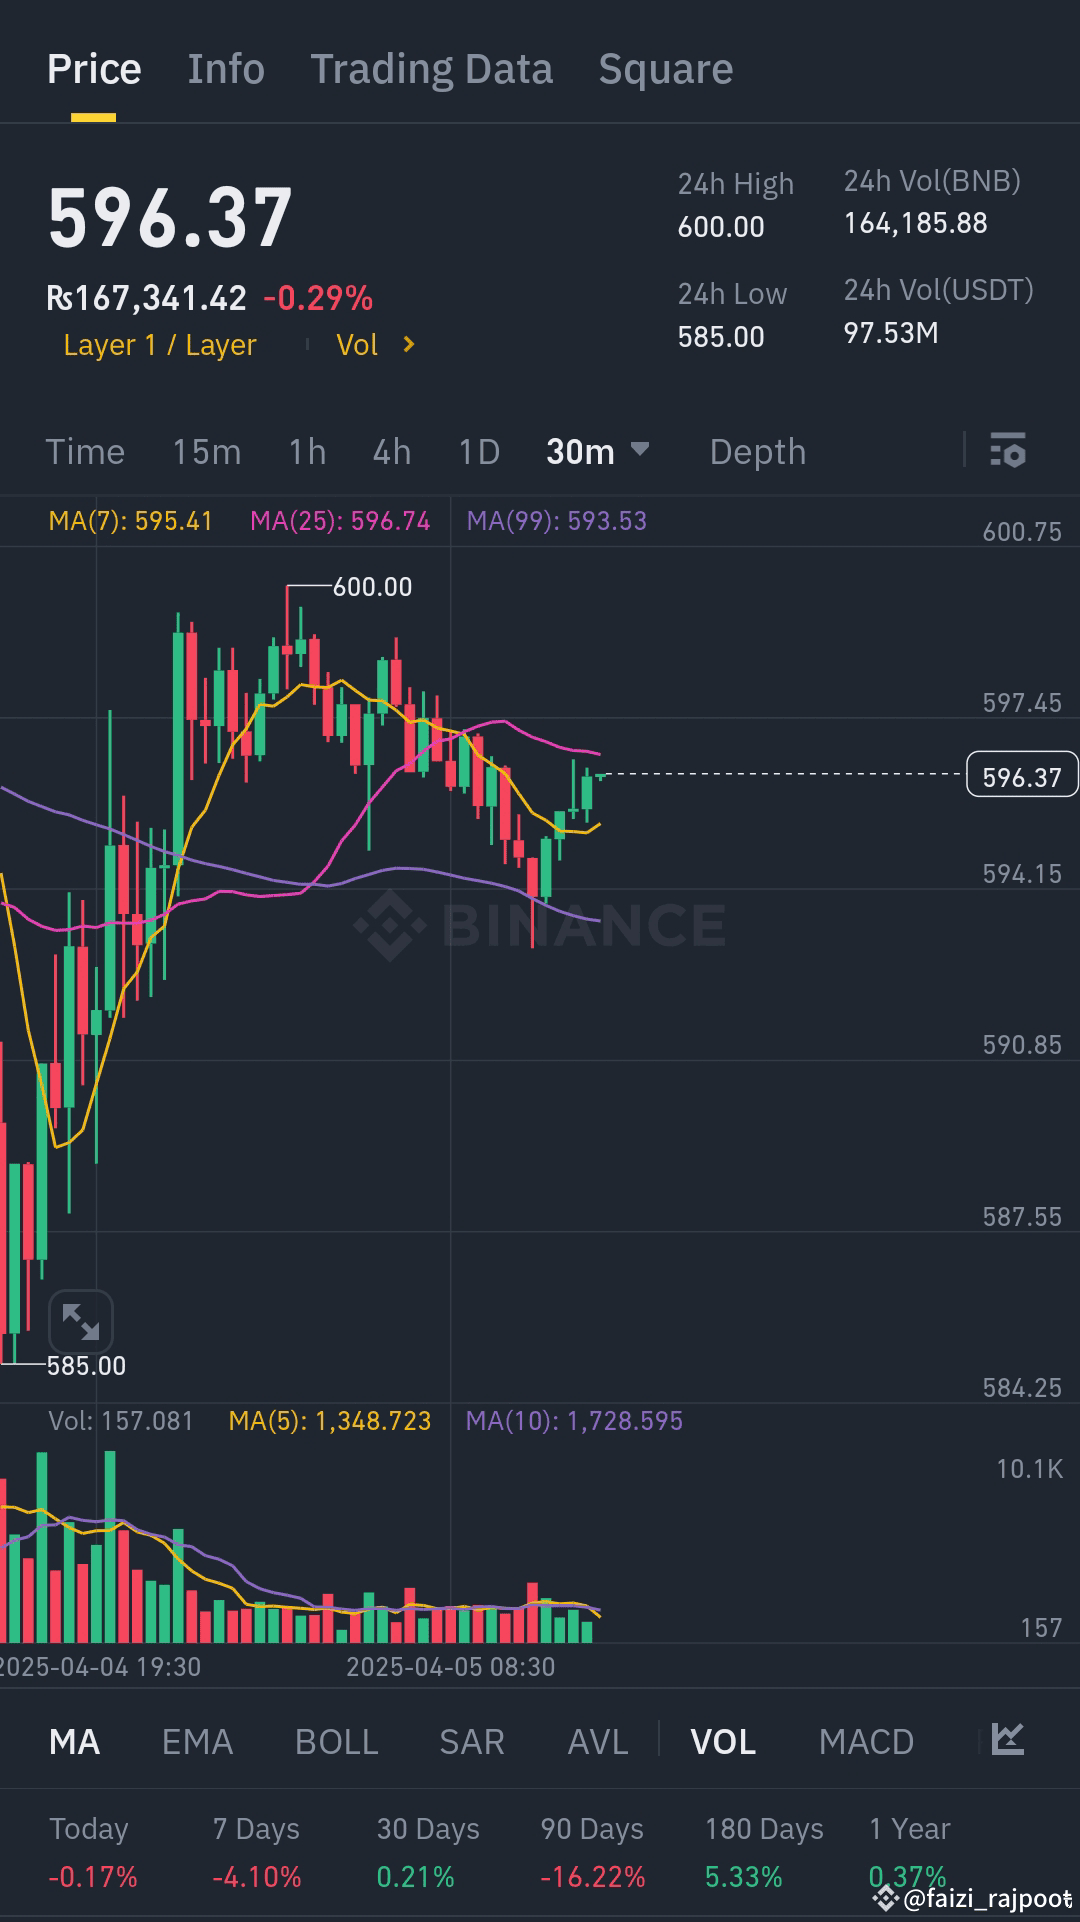The height and width of the screenshot is (1922, 1080).
Task: Open chart settings via the candlestick settings icon
Action: point(1010,451)
